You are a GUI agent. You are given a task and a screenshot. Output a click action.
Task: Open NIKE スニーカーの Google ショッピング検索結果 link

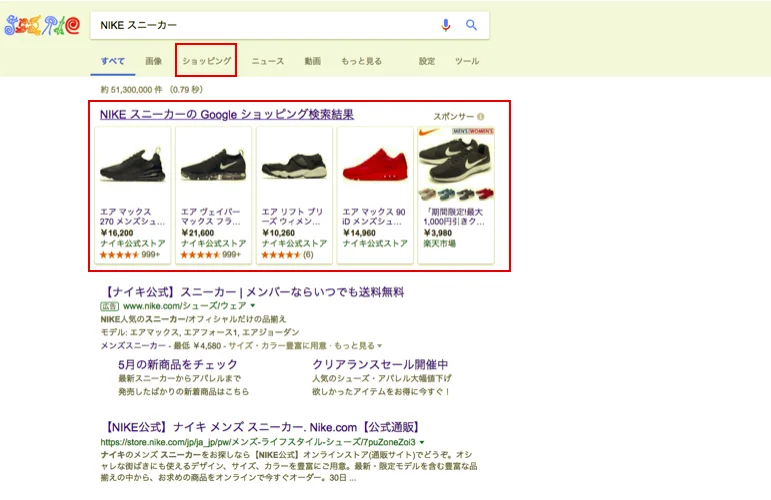coord(227,115)
